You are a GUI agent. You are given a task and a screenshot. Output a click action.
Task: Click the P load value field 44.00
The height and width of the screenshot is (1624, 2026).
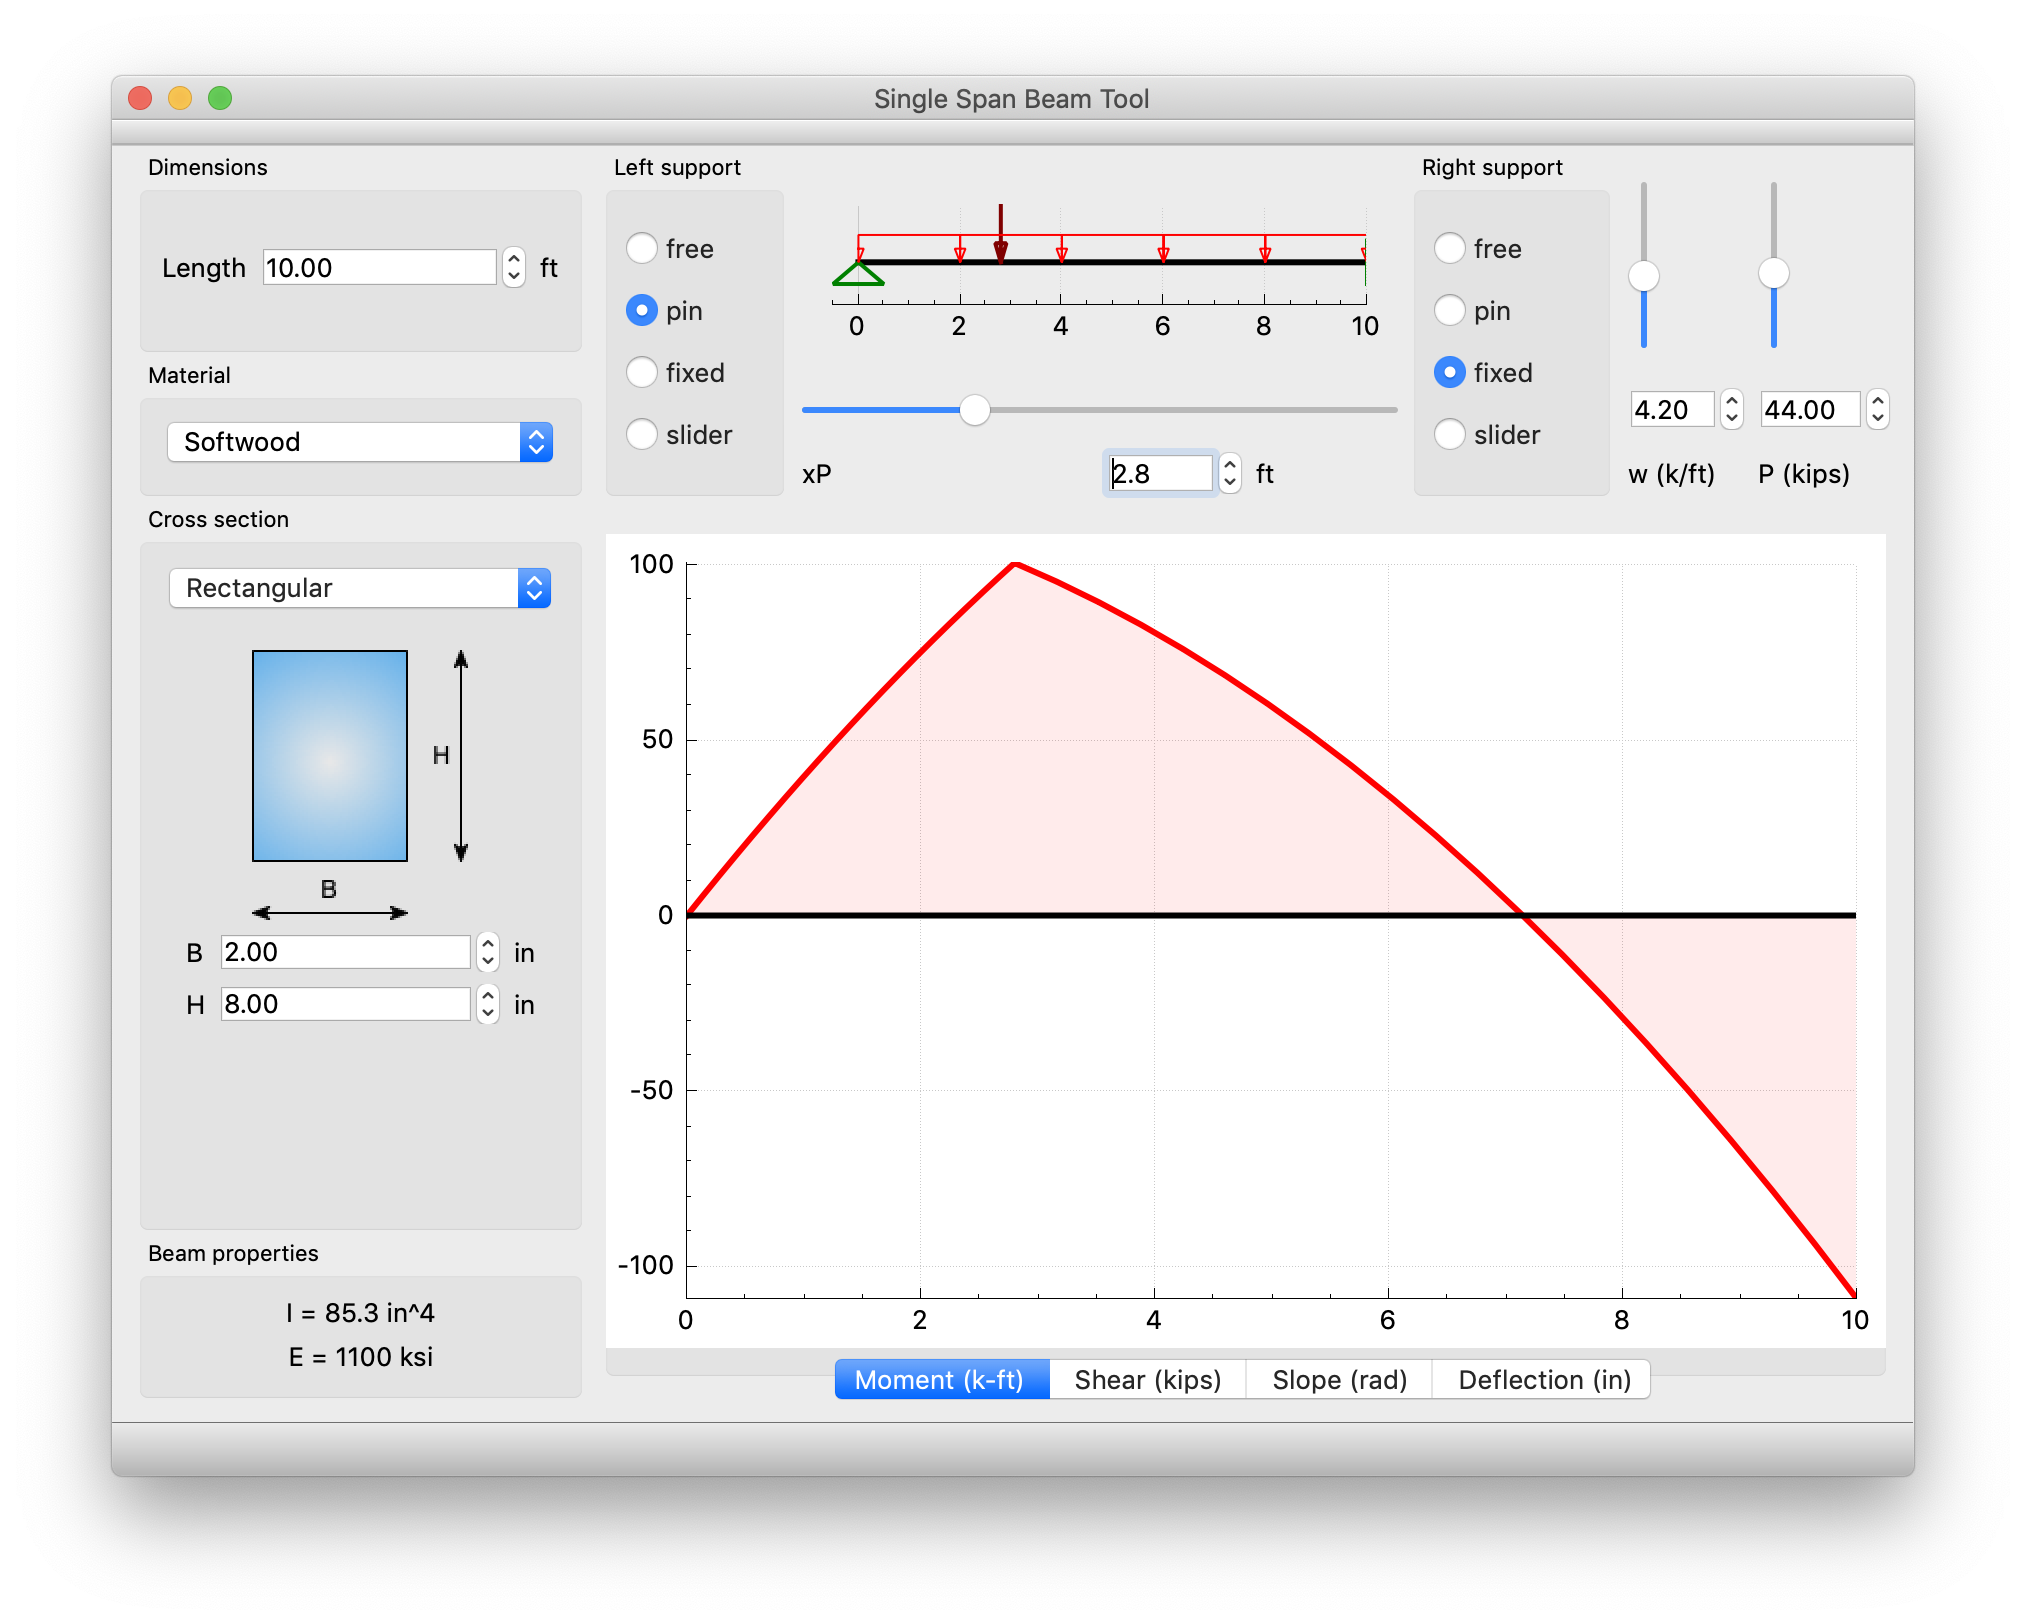(1810, 409)
